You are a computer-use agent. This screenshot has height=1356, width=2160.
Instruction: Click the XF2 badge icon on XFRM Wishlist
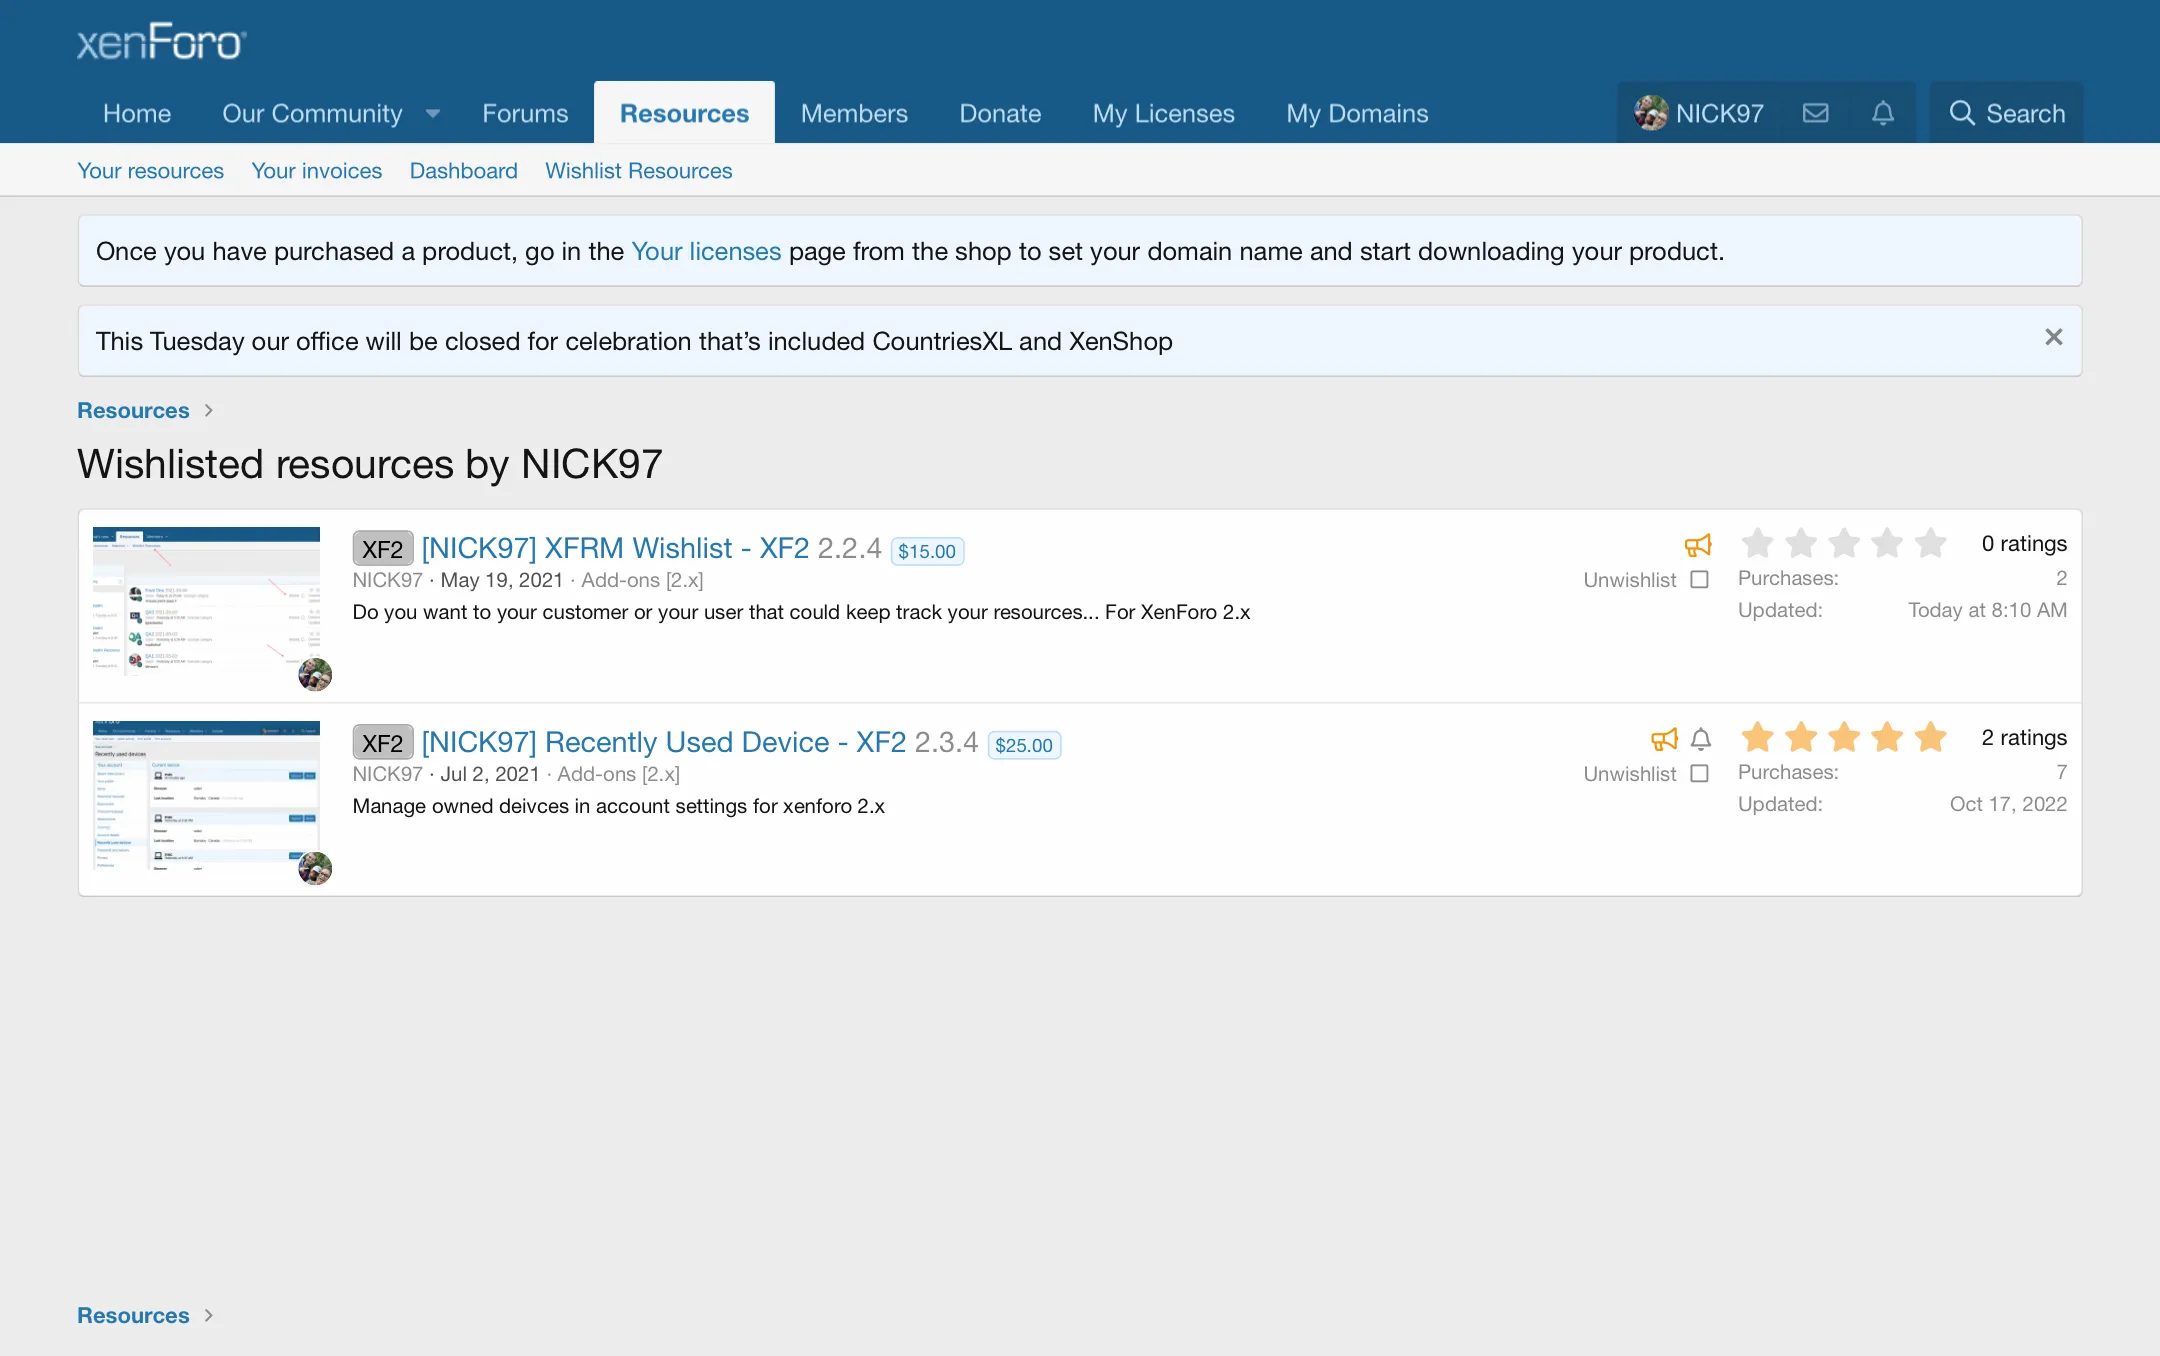point(381,548)
